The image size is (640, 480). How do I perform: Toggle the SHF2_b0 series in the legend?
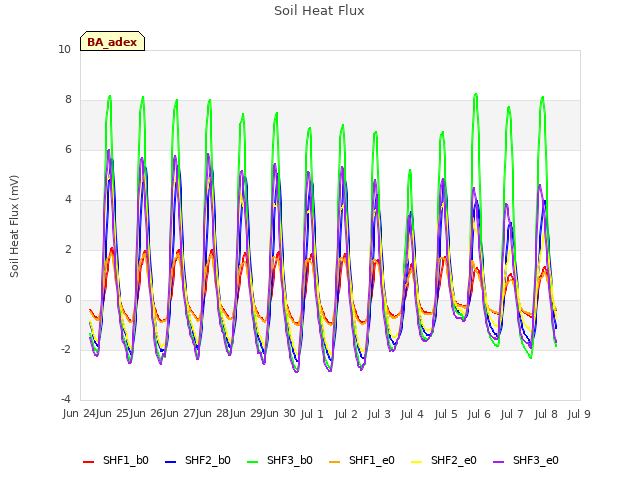(x=198, y=460)
